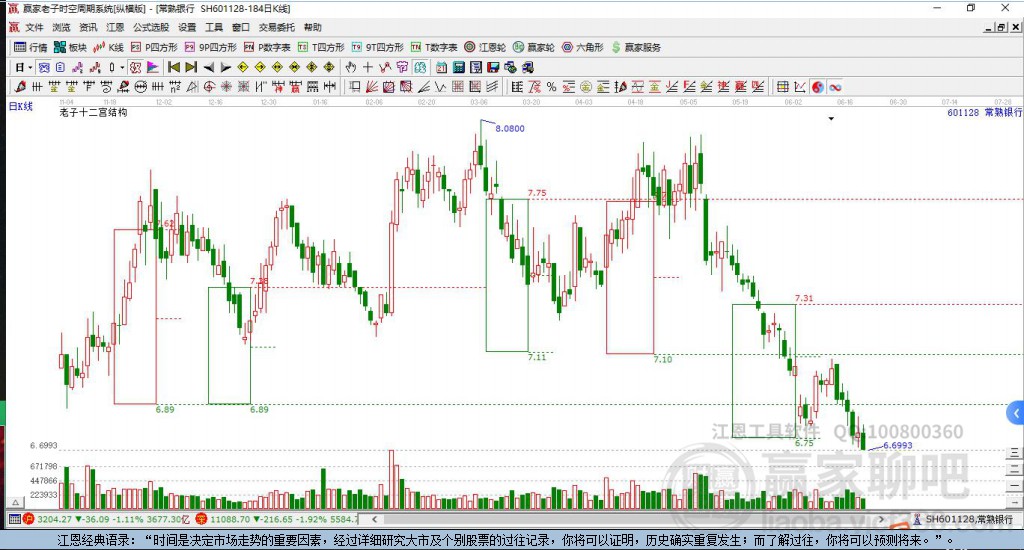
Task: Open the calendar icon
Action: (x=441, y=67)
